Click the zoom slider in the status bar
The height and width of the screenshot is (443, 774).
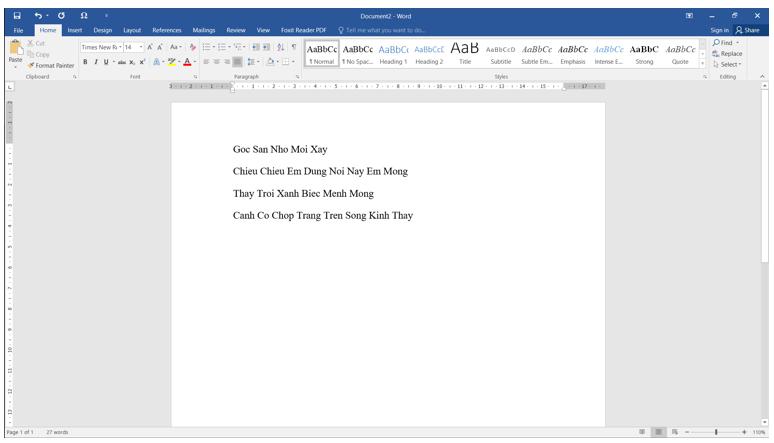[x=715, y=432]
